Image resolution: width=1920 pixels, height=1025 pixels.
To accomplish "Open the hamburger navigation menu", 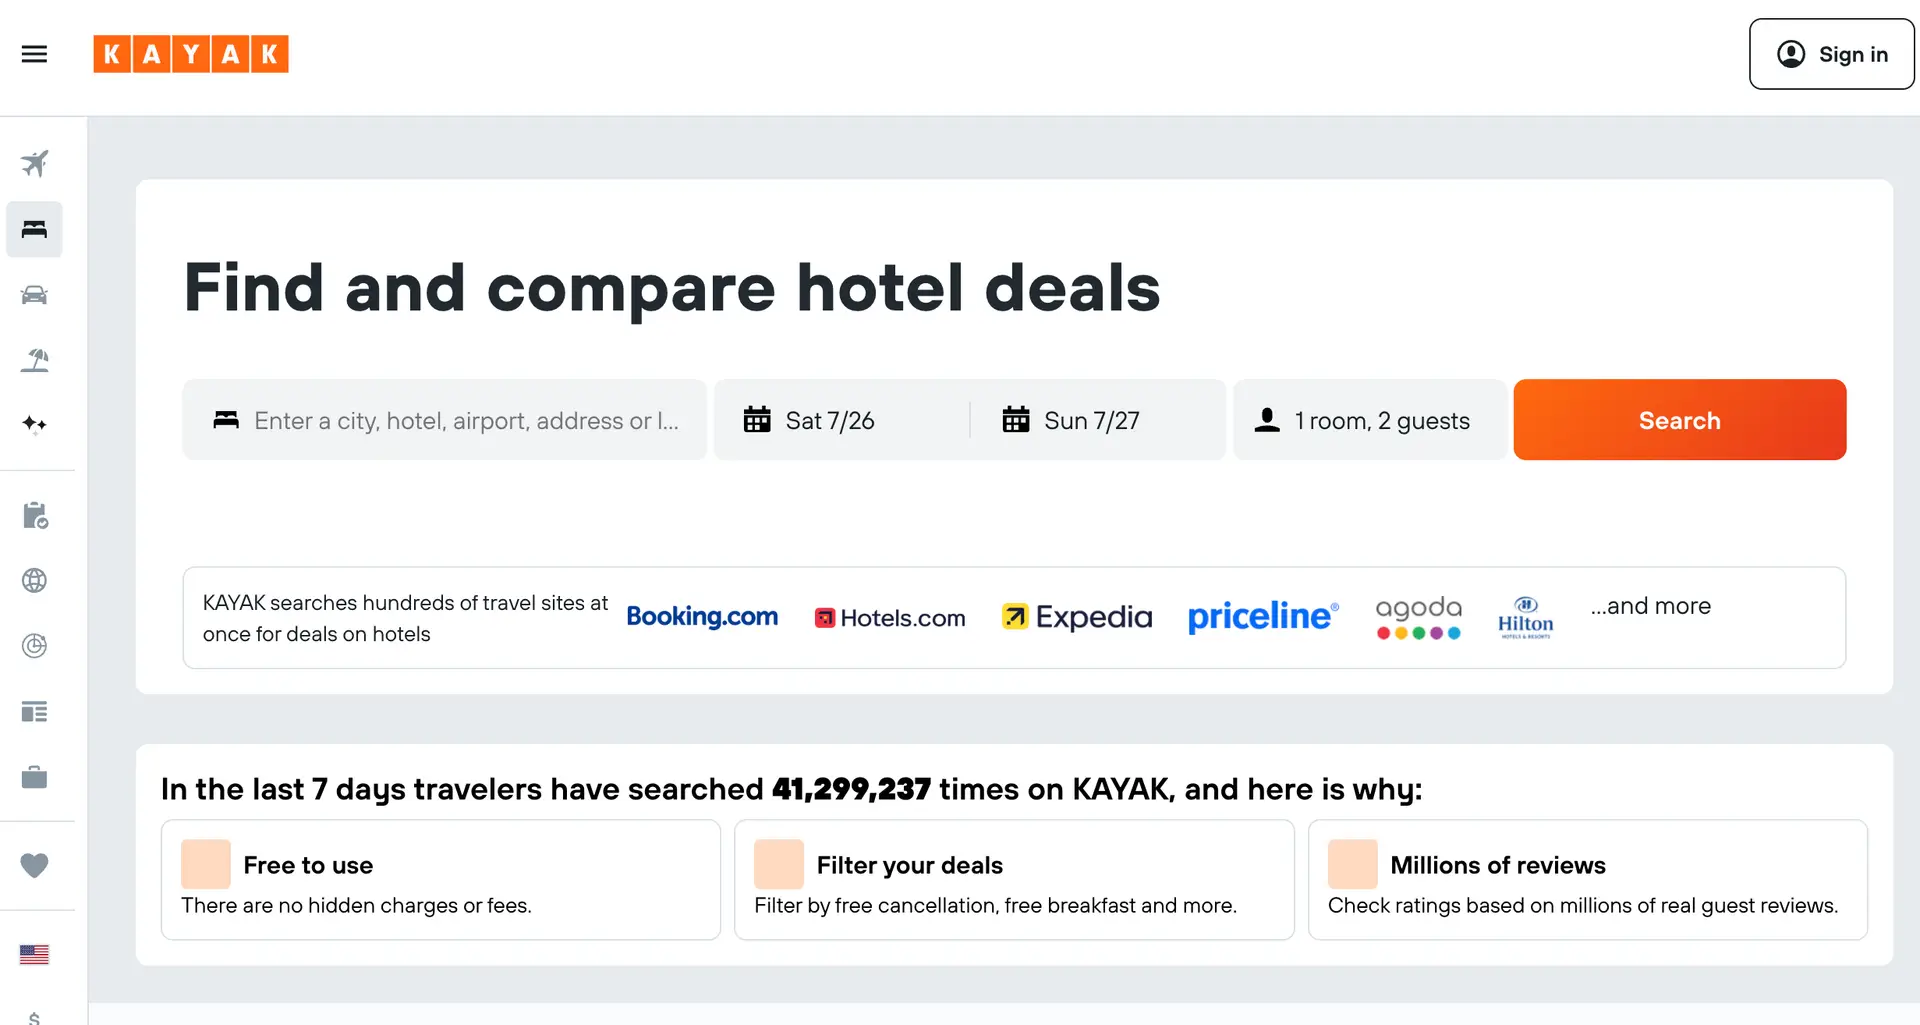I will (x=34, y=54).
